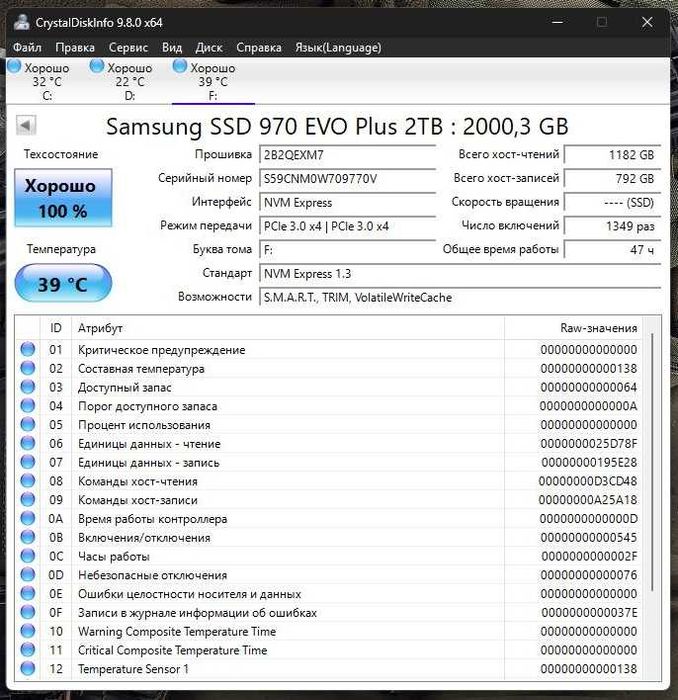This screenshot has height=700, width=678.
Task: Click status orb of Единицы данных - чтение row
Action: point(28,443)
